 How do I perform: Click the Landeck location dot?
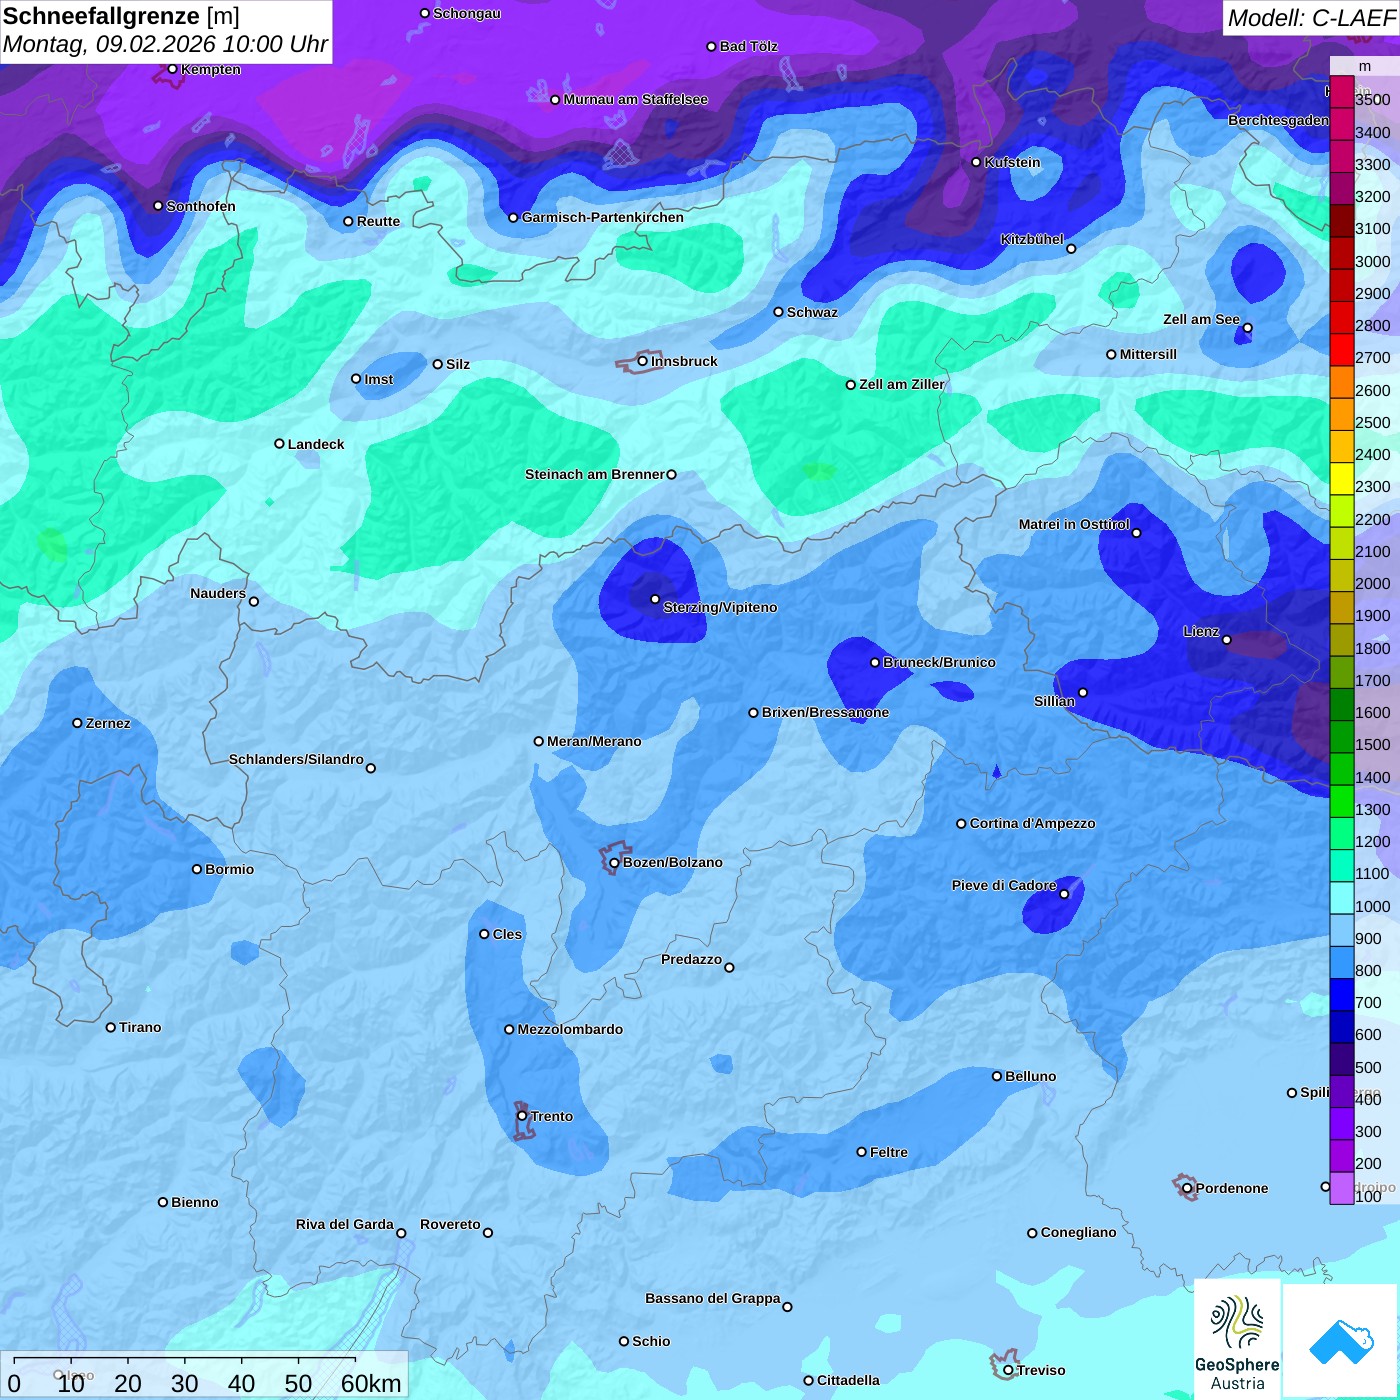pos(279,444)
